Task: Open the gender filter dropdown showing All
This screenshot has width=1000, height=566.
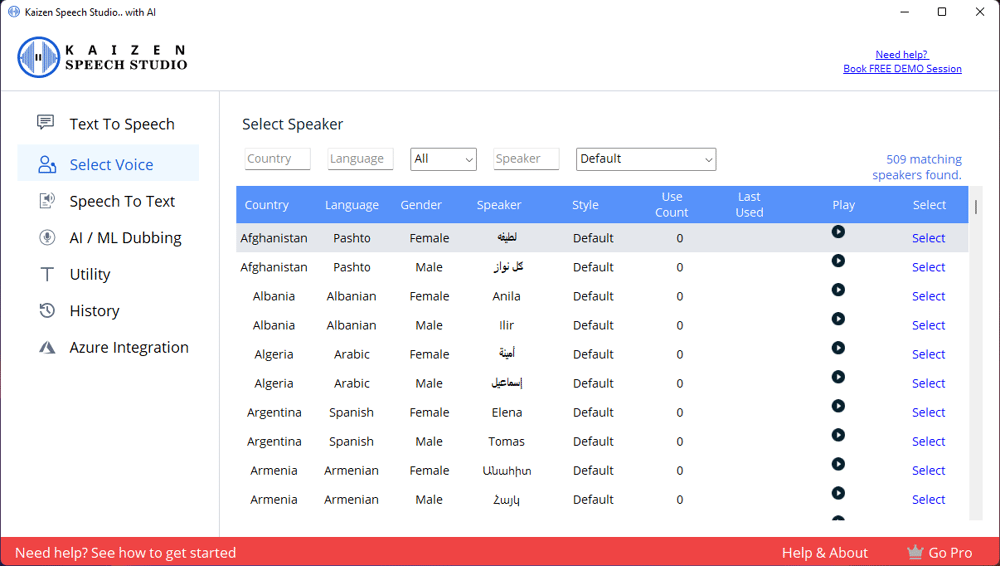Action: [x=444, y=159]
